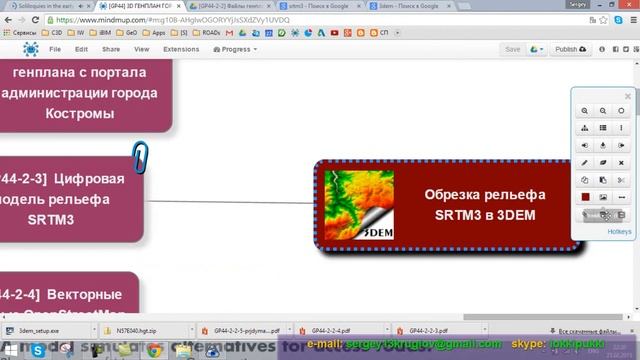Switch to the '[GP44-2-2] Файлы' browser tab
640x360 pixels.
tap(230, 6)
